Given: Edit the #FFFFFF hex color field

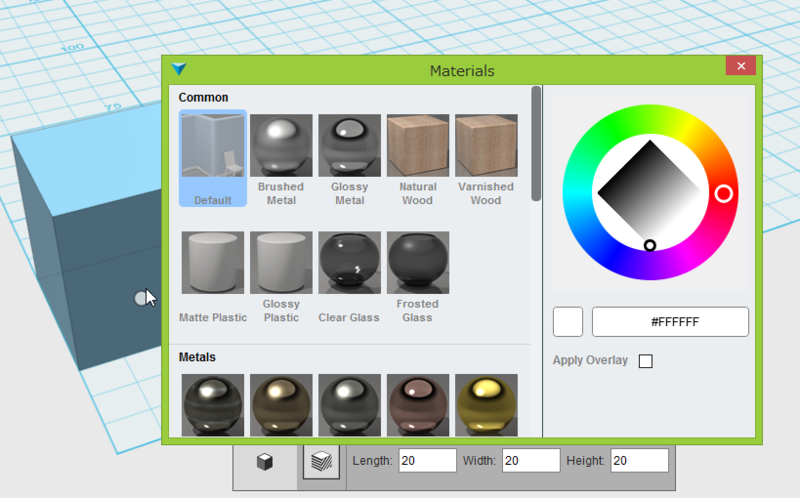Looking at the screenshot, I should (670, 321).
